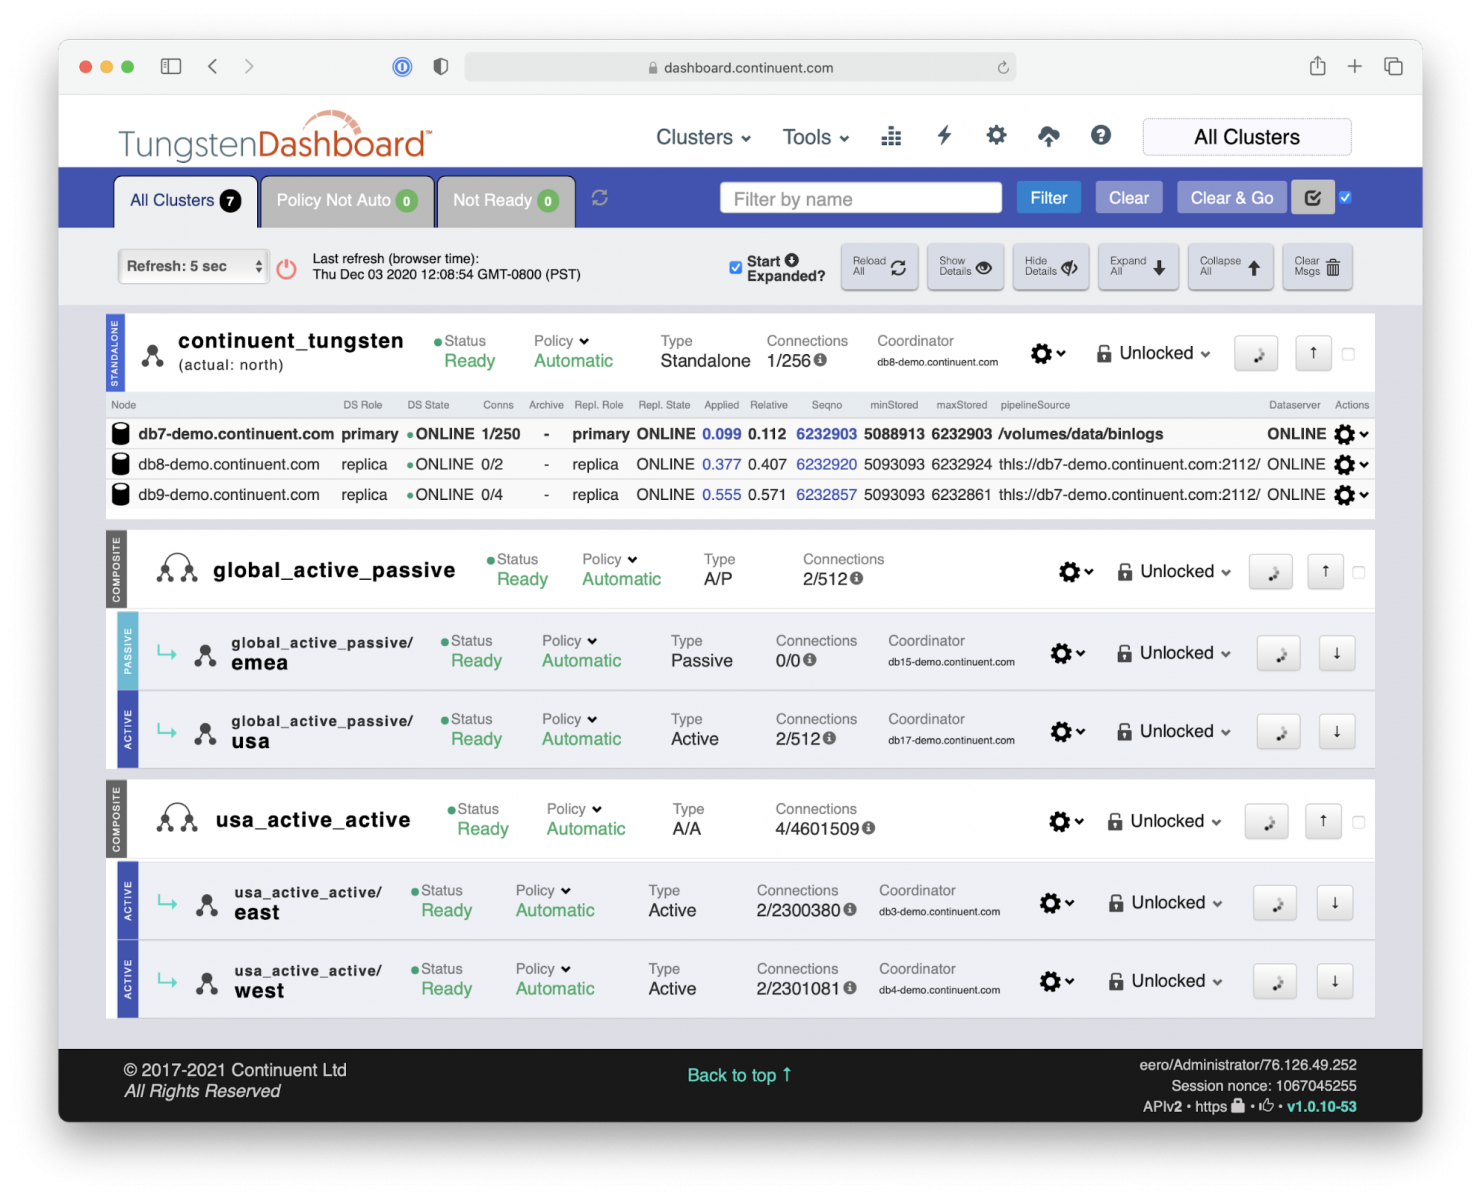Click the down arrow button for emea
The width and height of the screenshot is (1481, 1200).
click(1336, 653)
